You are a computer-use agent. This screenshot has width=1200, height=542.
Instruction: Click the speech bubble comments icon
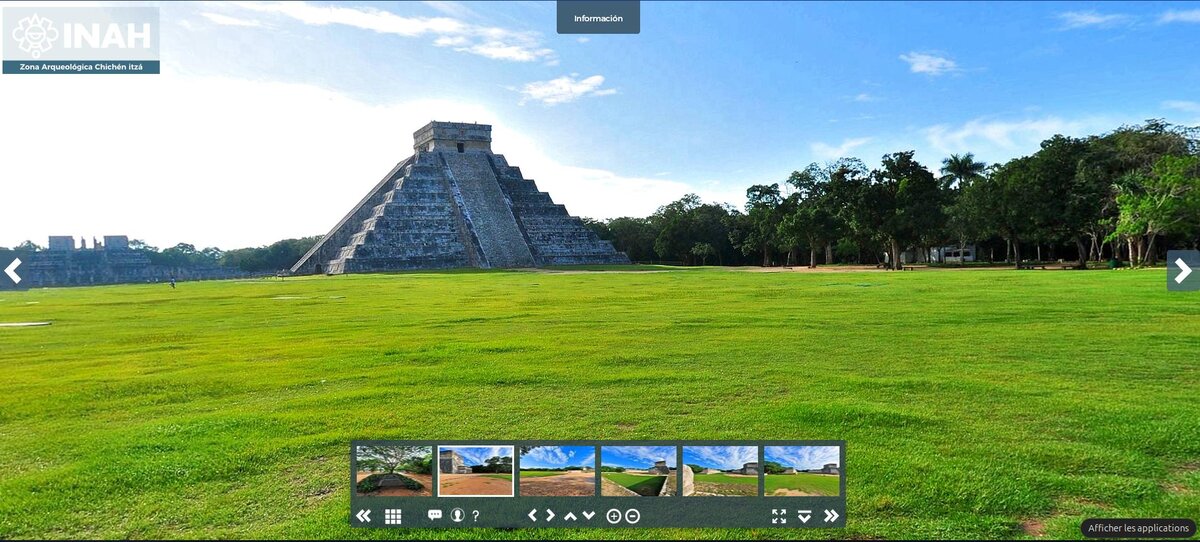click(434, 515)
